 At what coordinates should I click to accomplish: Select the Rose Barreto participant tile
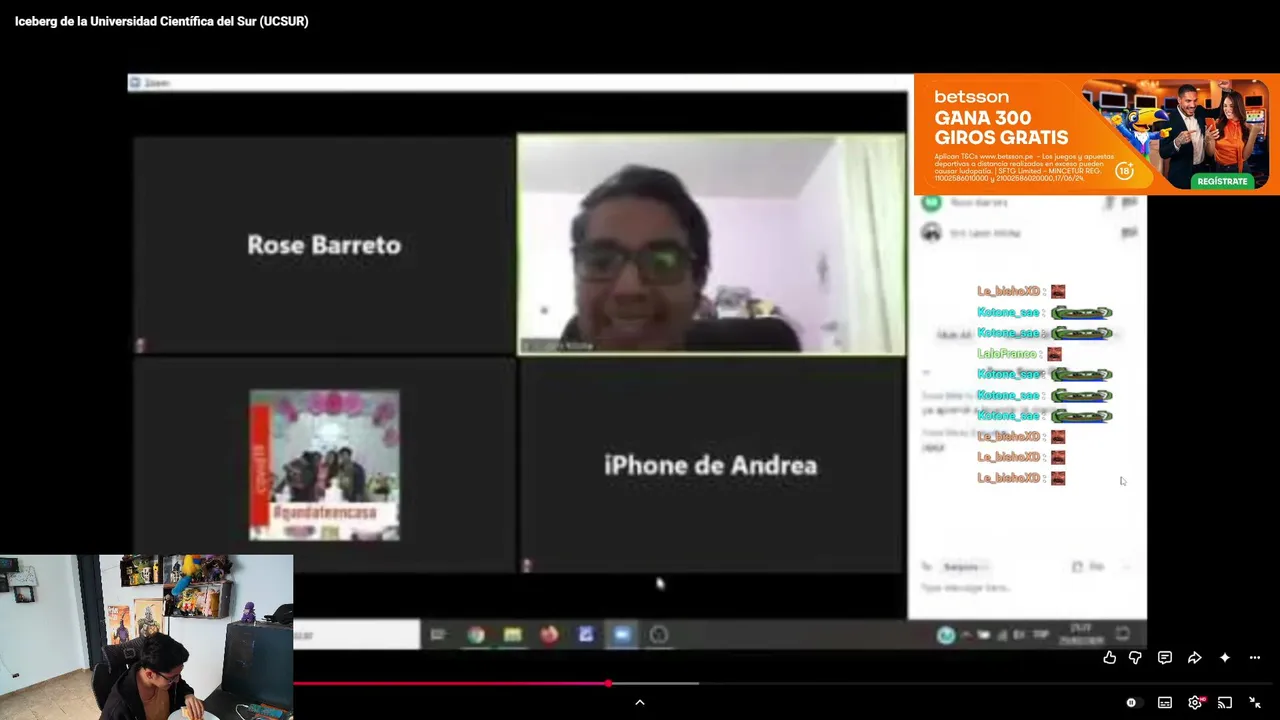point(324,245)
